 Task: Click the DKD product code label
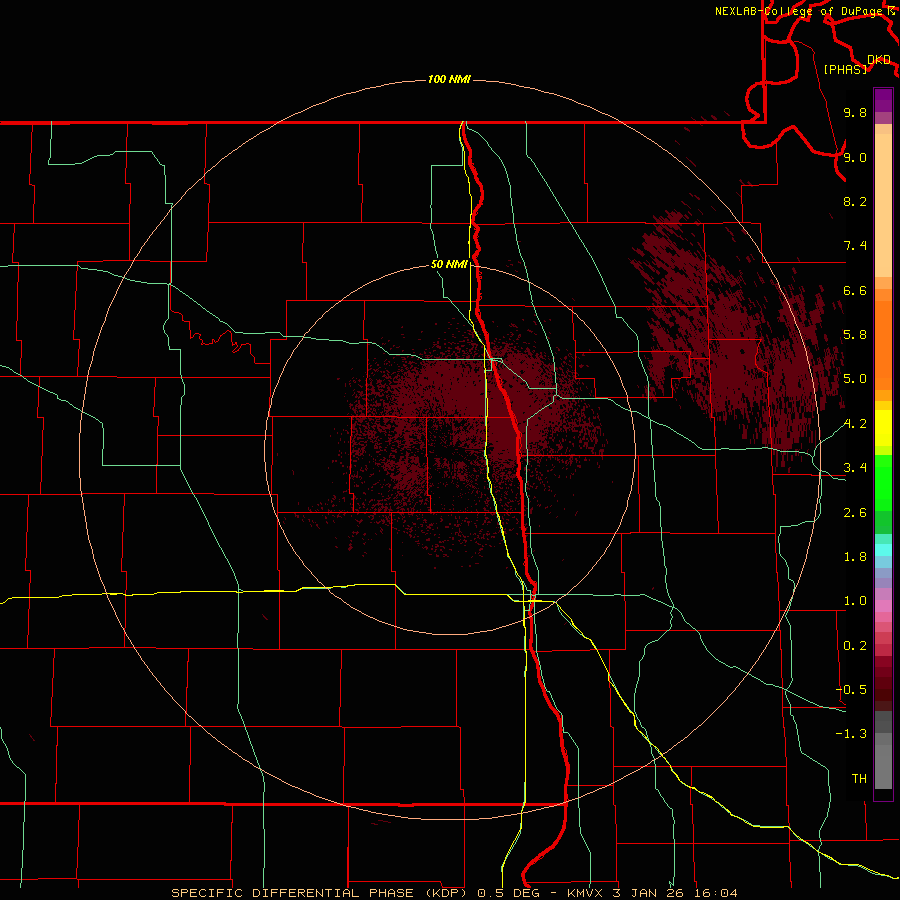click(879, 60)
